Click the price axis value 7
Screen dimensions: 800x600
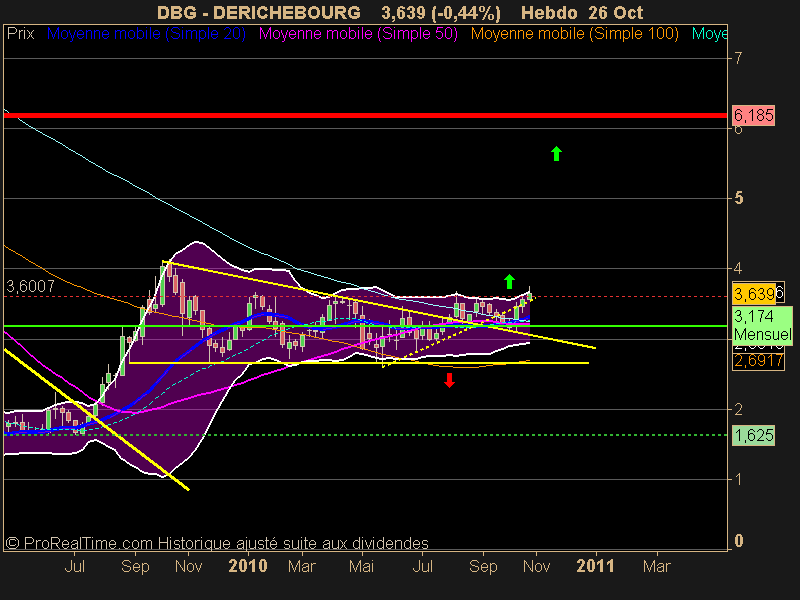click(x=738, y=58)
